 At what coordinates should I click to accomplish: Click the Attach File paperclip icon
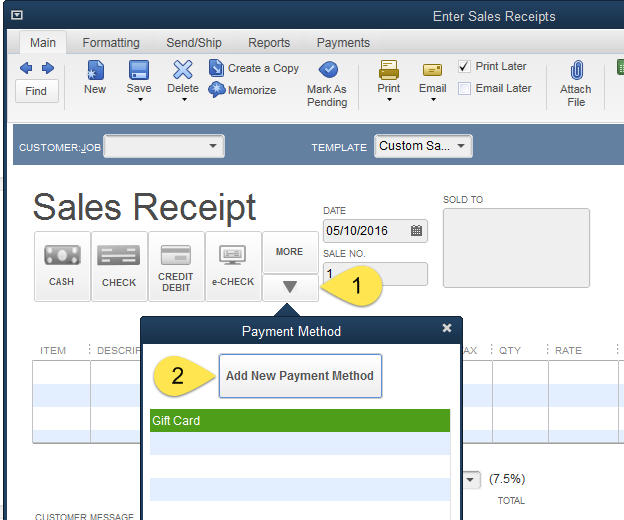[577, 70]
